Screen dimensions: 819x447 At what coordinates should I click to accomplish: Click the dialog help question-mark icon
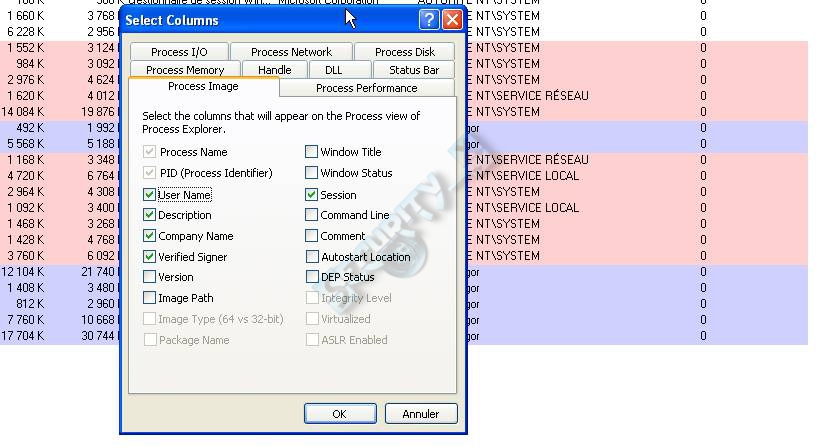[429, 20]
